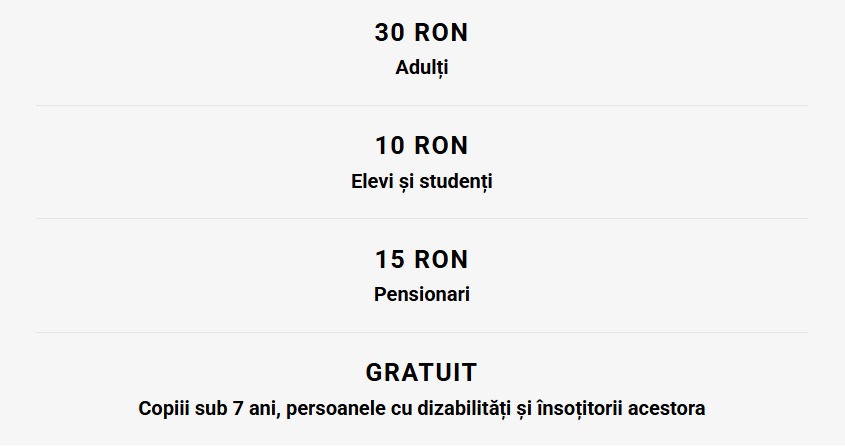Select the Pensionari ticket label
845x446 pixels.
pos(422,295)
